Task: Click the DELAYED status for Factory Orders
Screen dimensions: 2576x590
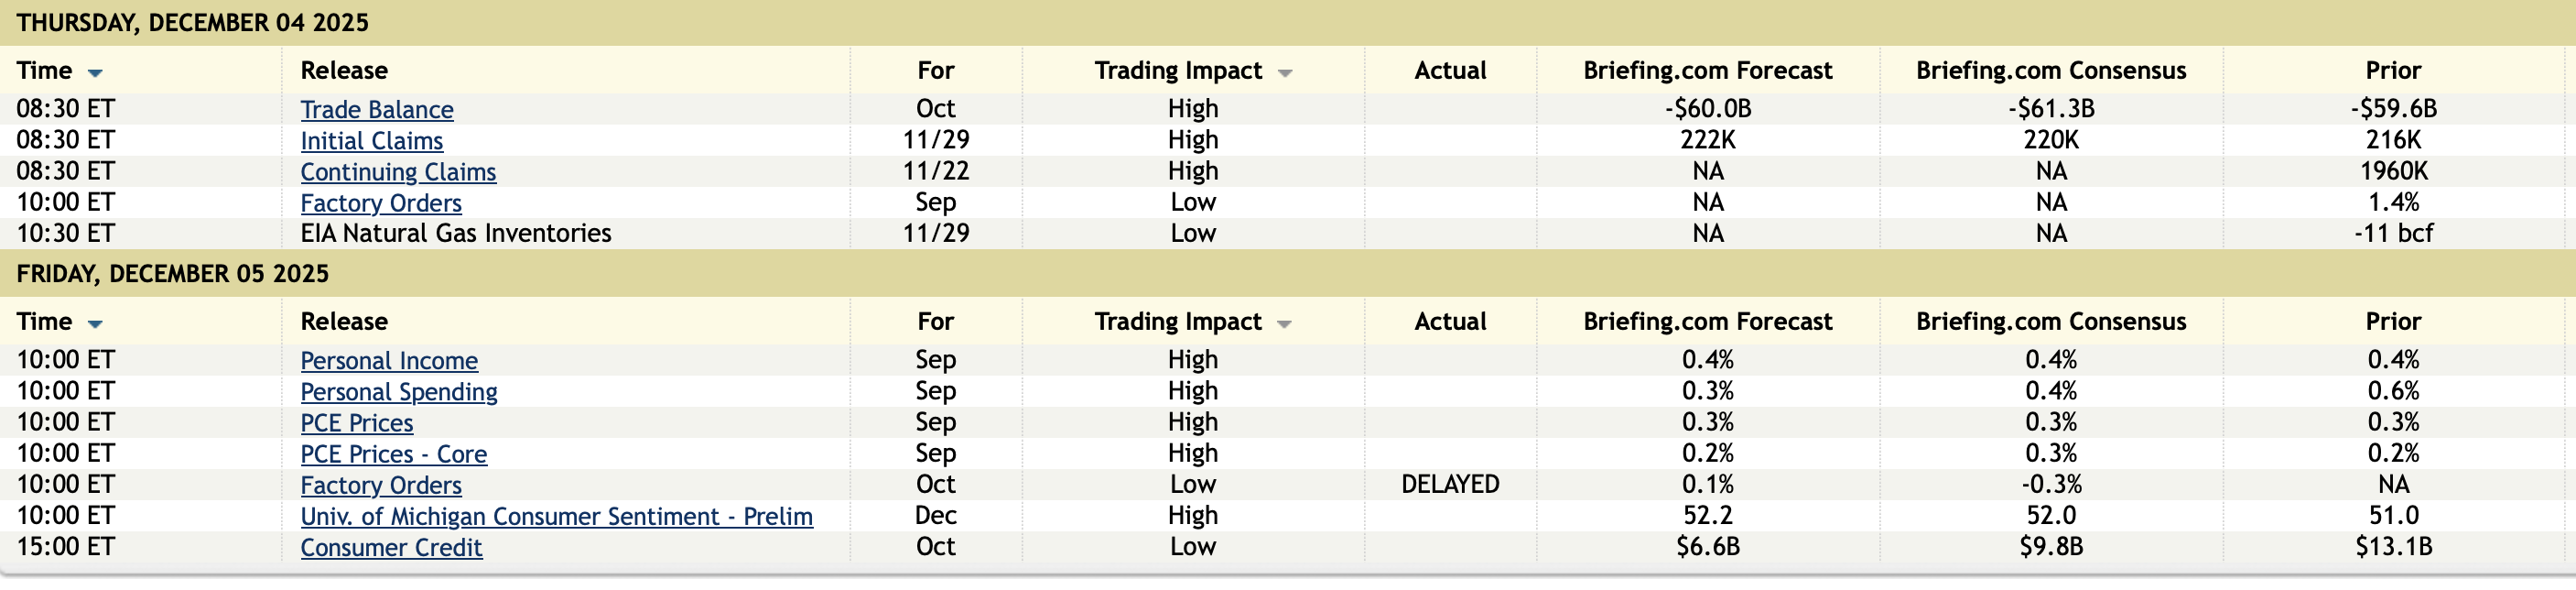Action: (x=1450, y=485)
